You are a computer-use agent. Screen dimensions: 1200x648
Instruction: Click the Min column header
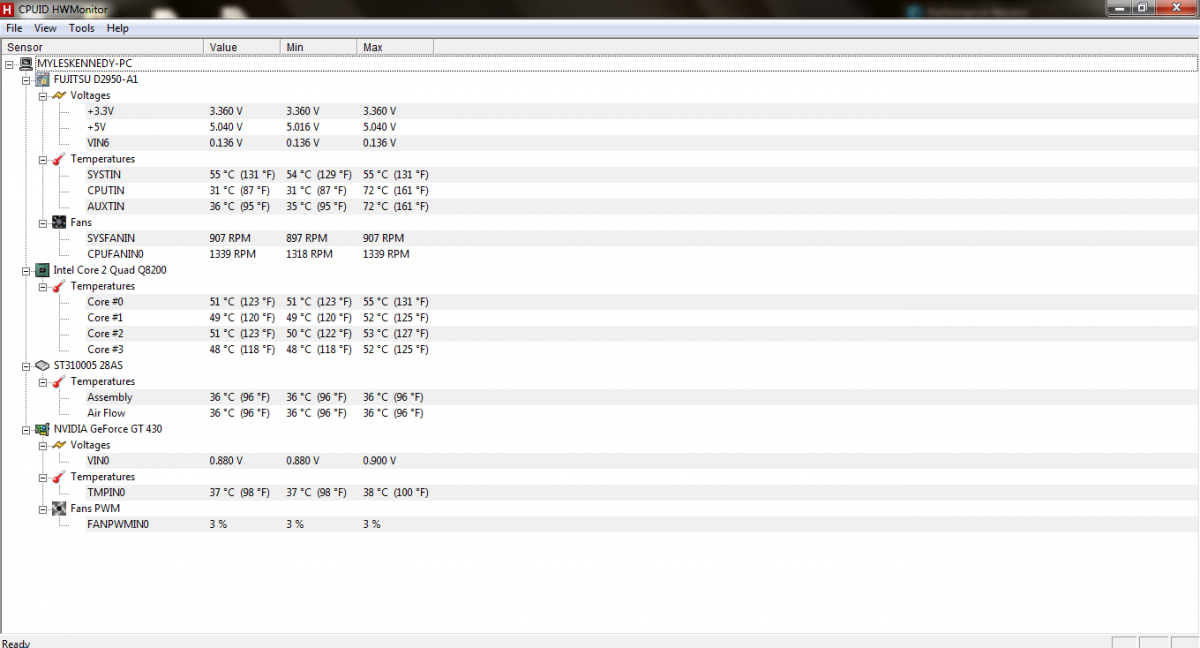[x=318, y=47]
